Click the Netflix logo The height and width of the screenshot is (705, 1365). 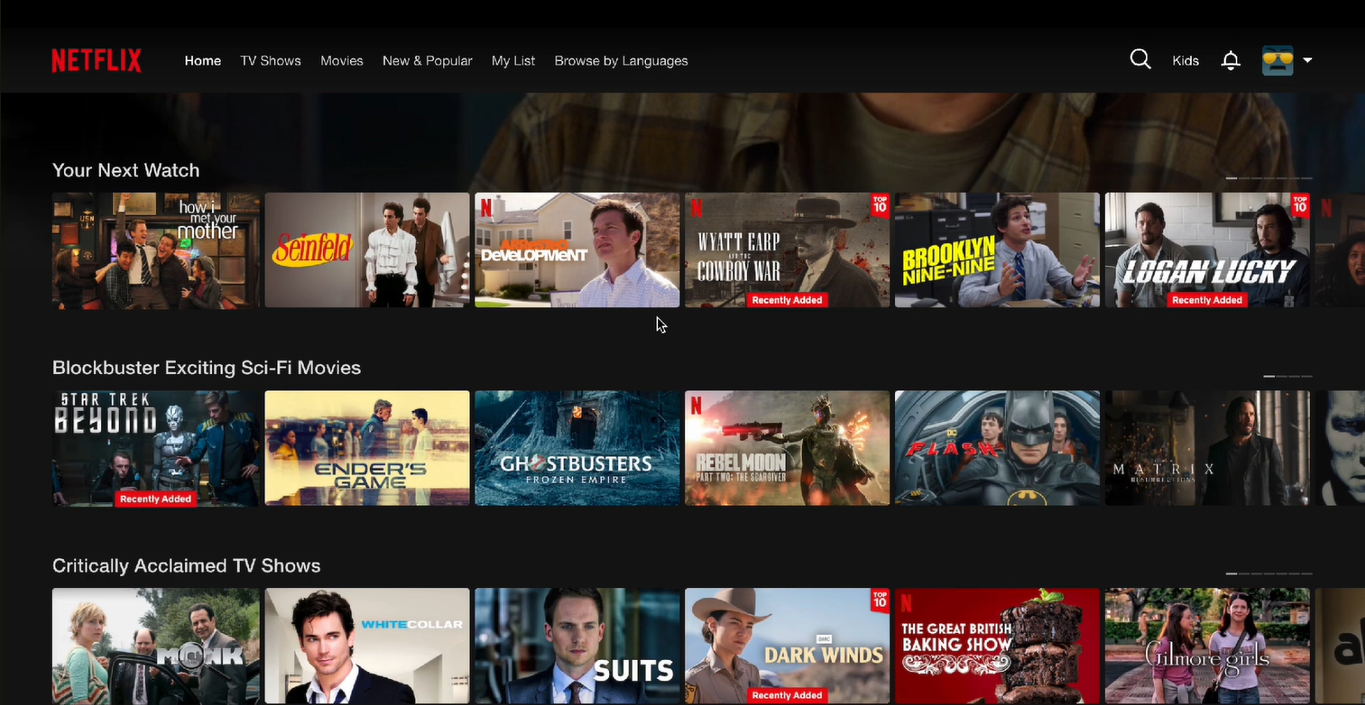pos(96,60)
